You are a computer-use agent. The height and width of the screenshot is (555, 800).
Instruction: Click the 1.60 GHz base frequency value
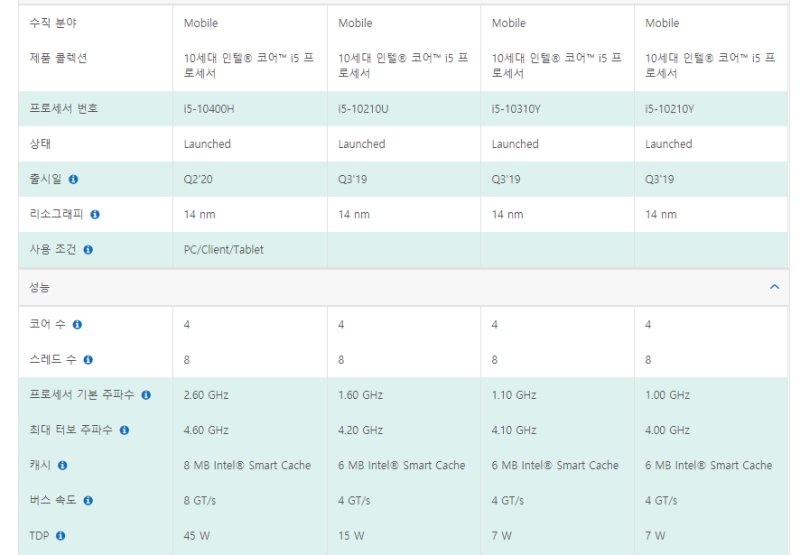[360, 395]
